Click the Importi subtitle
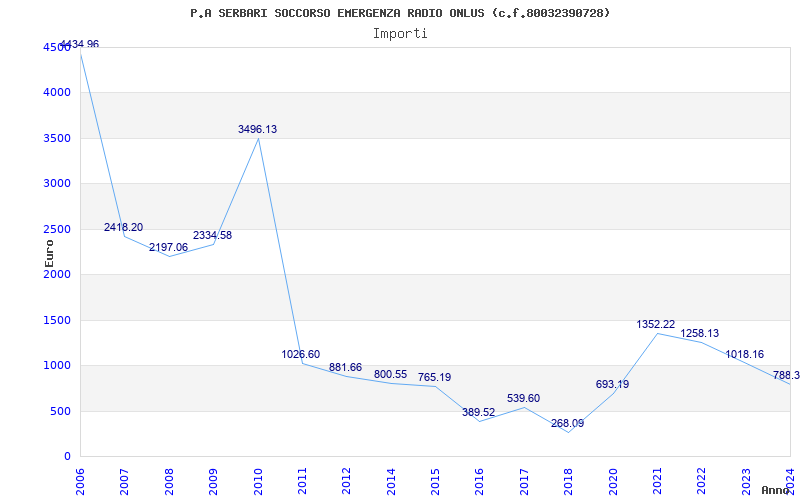The width and height of the screenshot is (800, 500). coord(400,34)
